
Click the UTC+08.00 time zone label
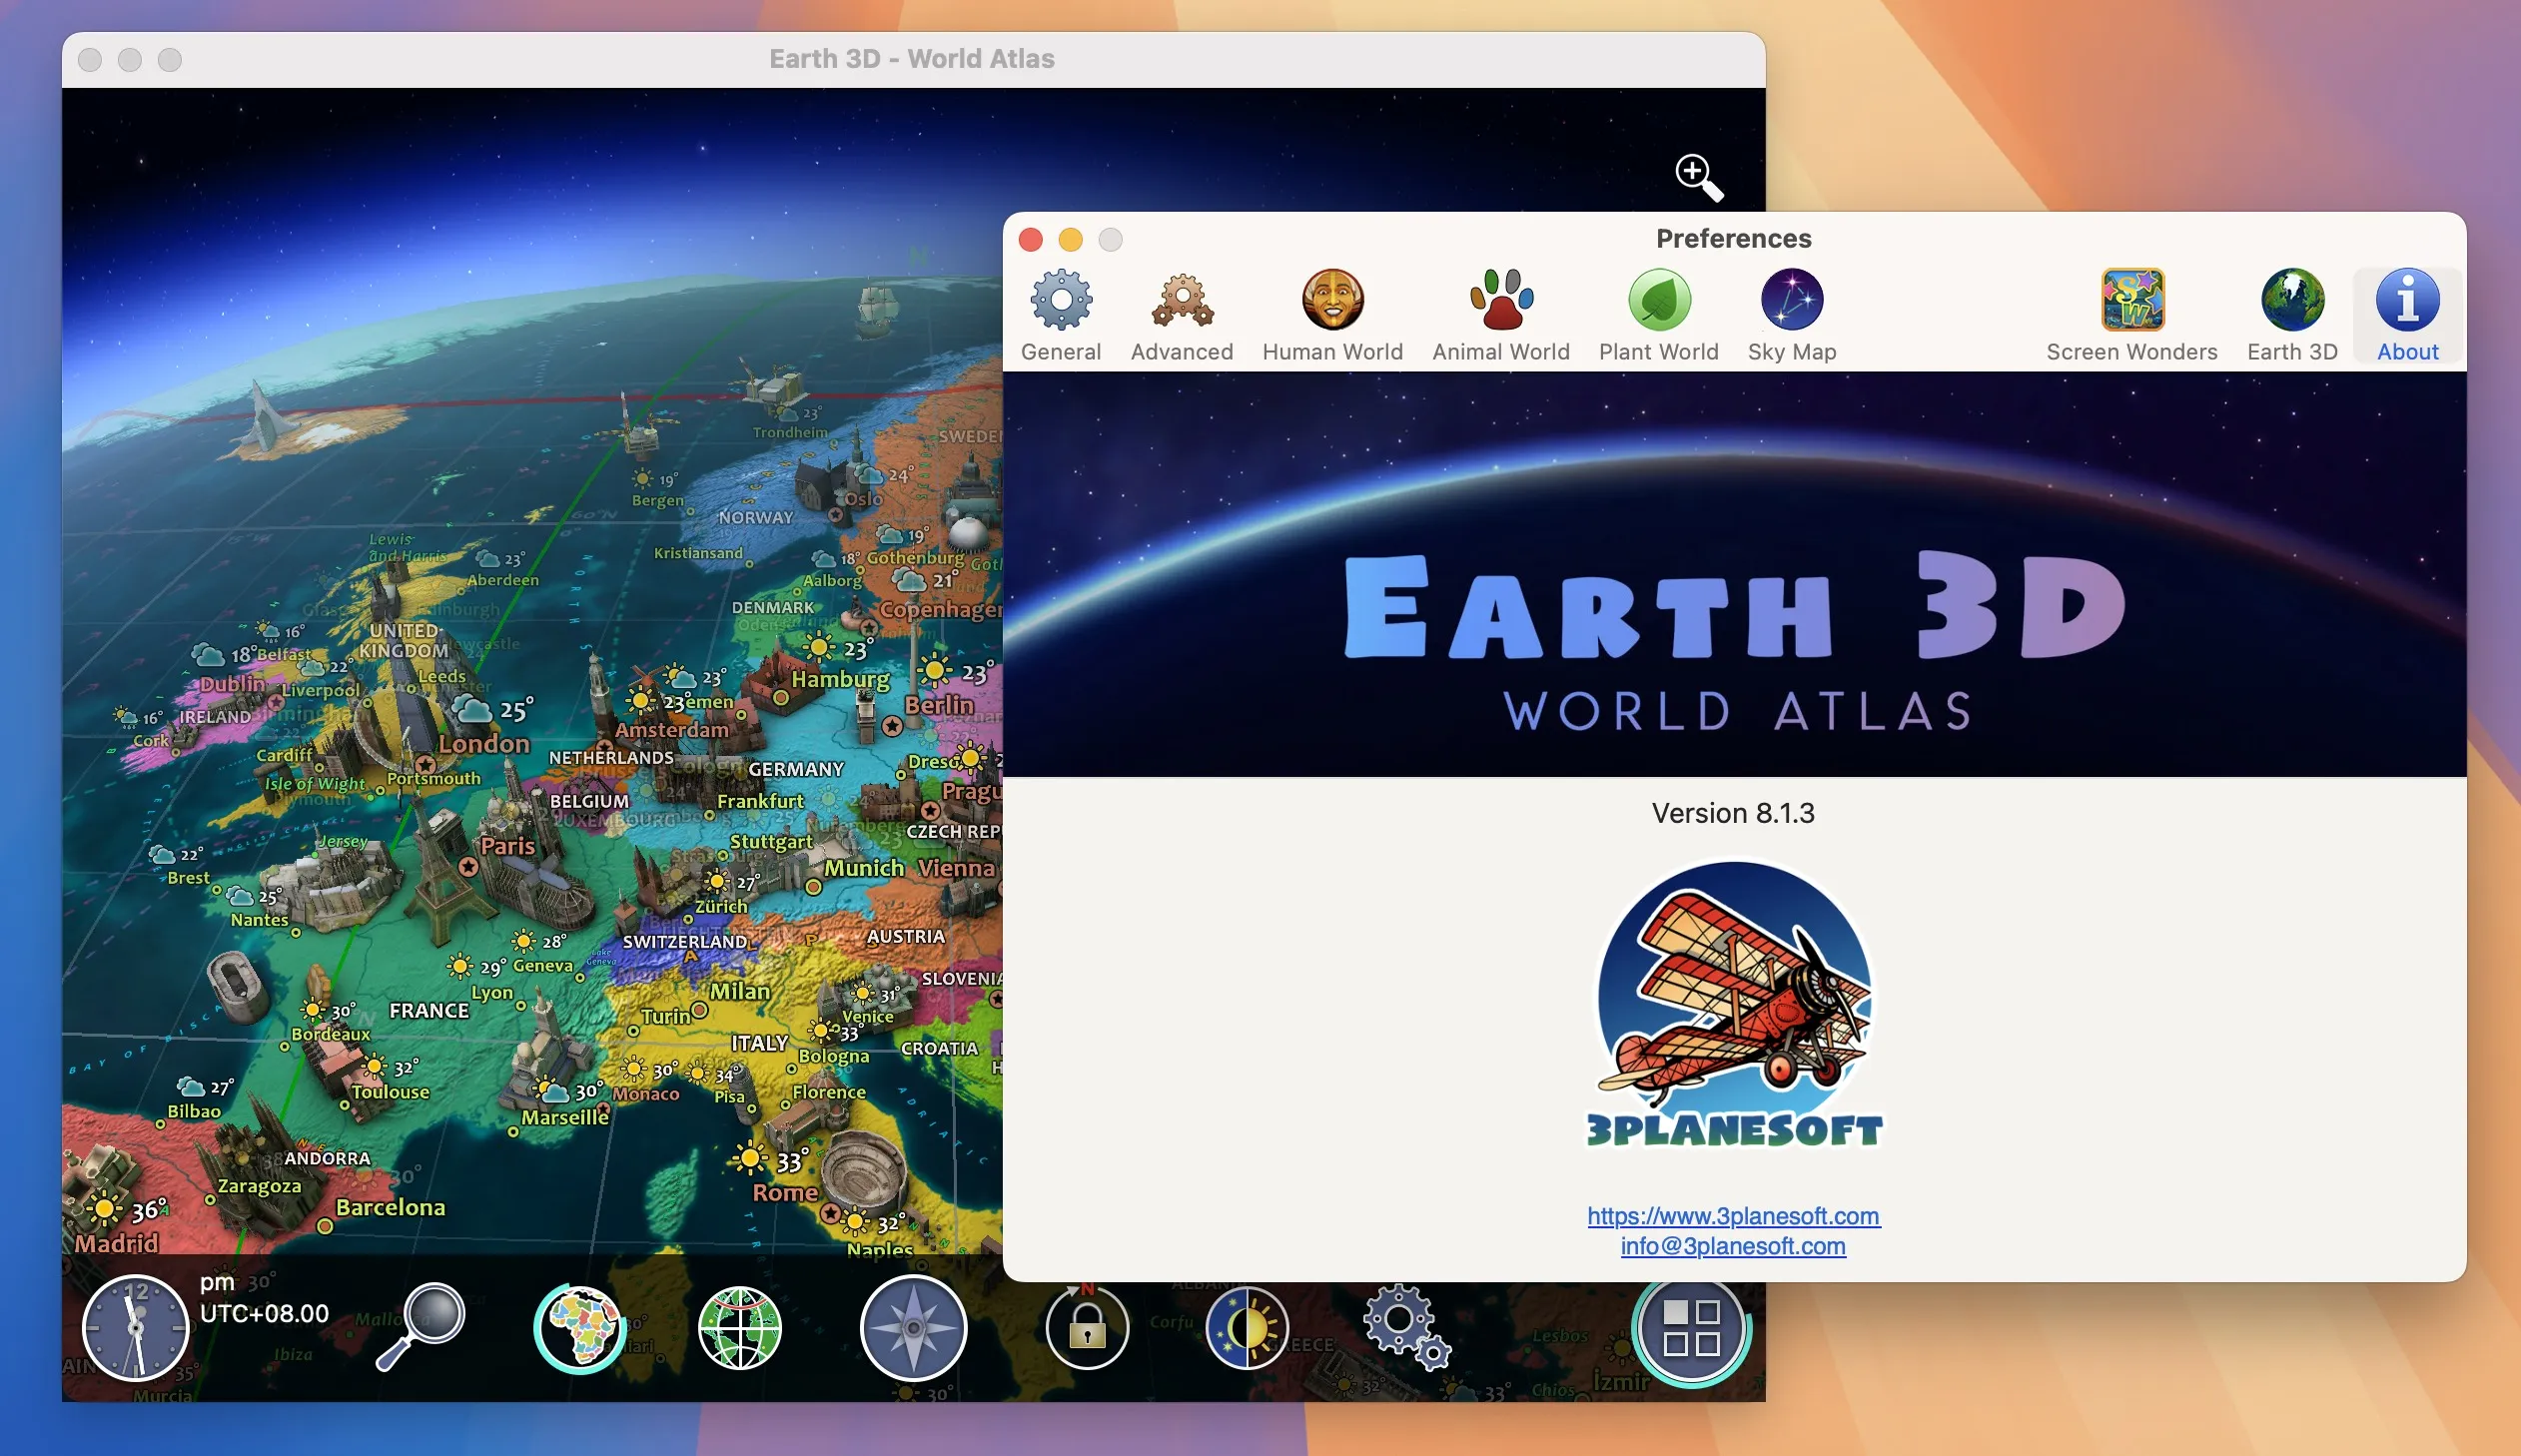[264, 1313]
